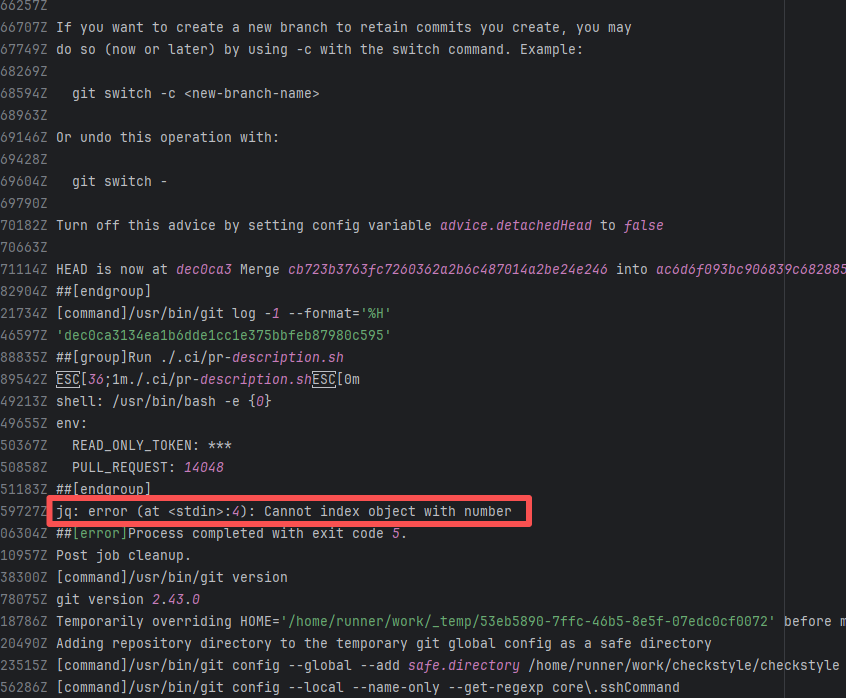Select the quoted full commit hash 'dec0ca3134ea…' line
Image resolution: width=846 pixels, height=698 pixels.
tap(224, 335)
